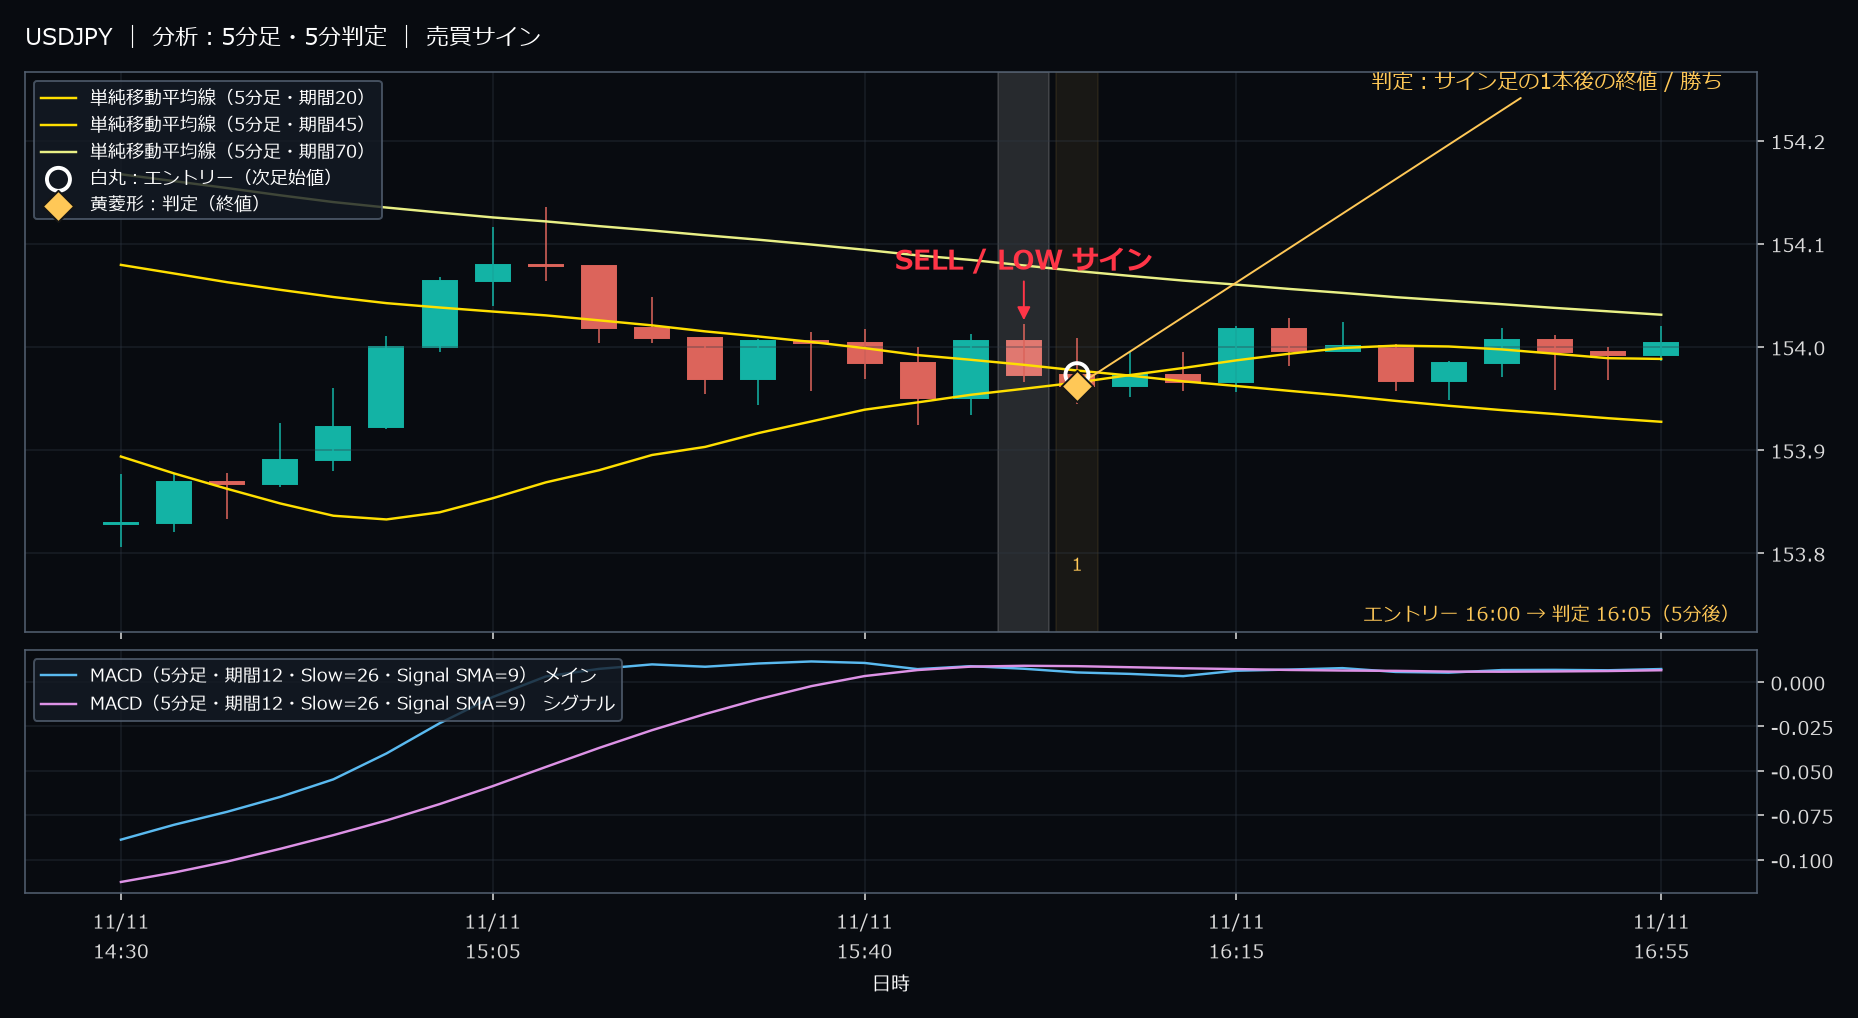Click the 16:15 time axis label
The width and height of the screenshot is (1858, 1018).
(x=1236, y=937)
